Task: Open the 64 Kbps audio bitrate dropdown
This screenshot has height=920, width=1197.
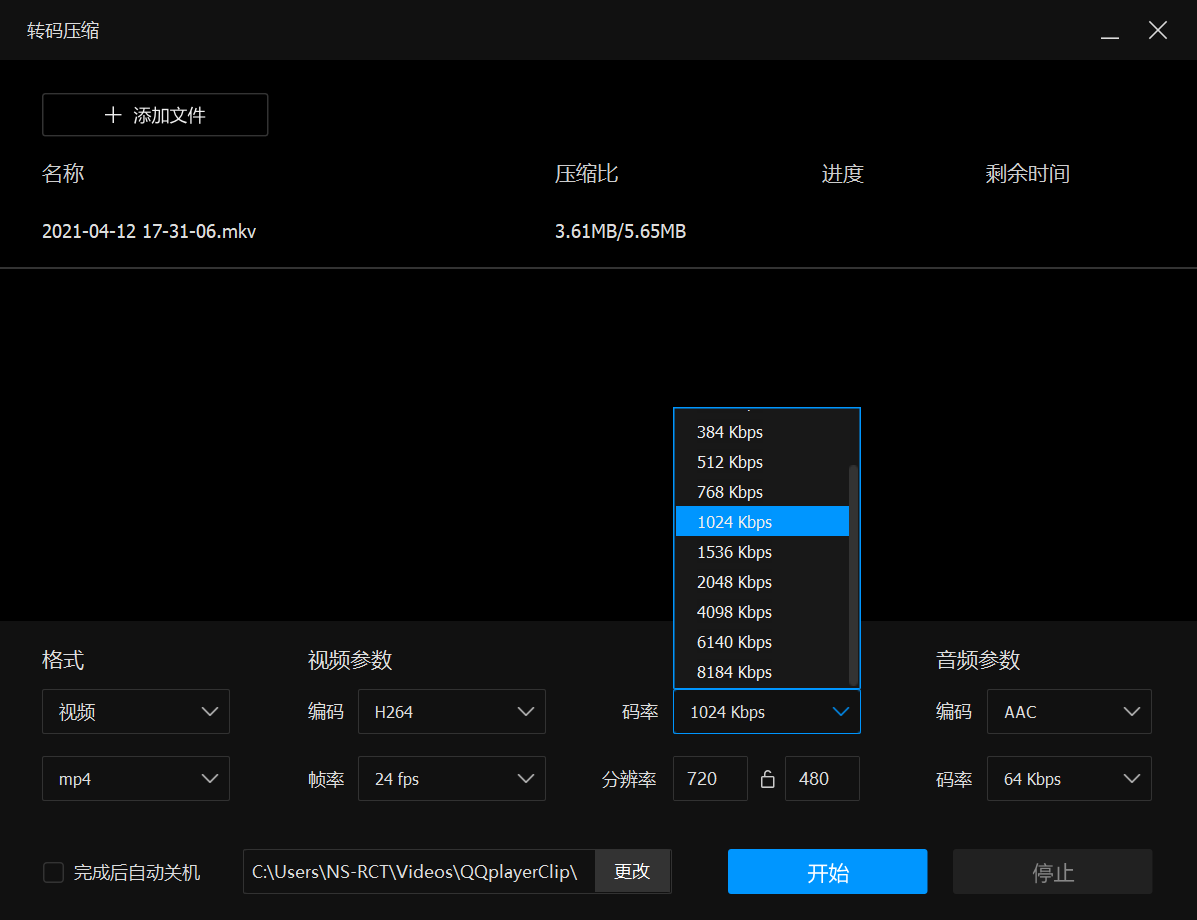Action: pyautogui.click(x=1069, y=778)
